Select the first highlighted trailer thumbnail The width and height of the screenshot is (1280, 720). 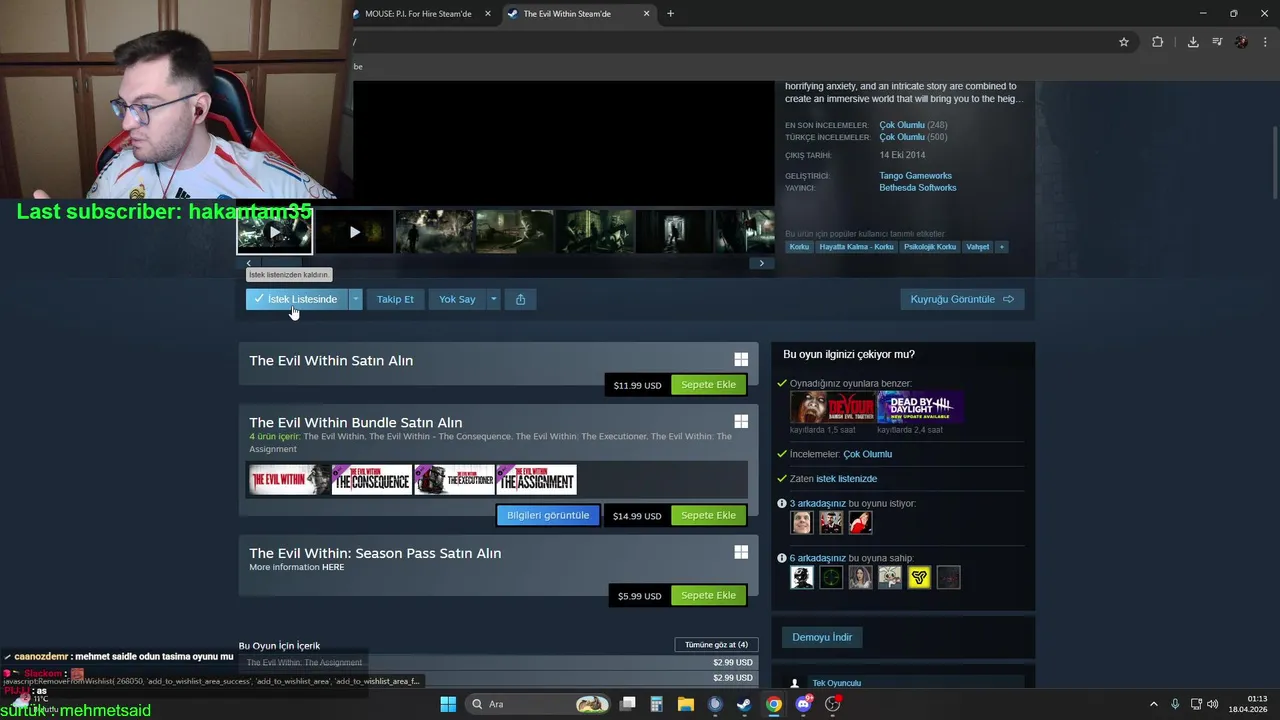pos(275,232)
